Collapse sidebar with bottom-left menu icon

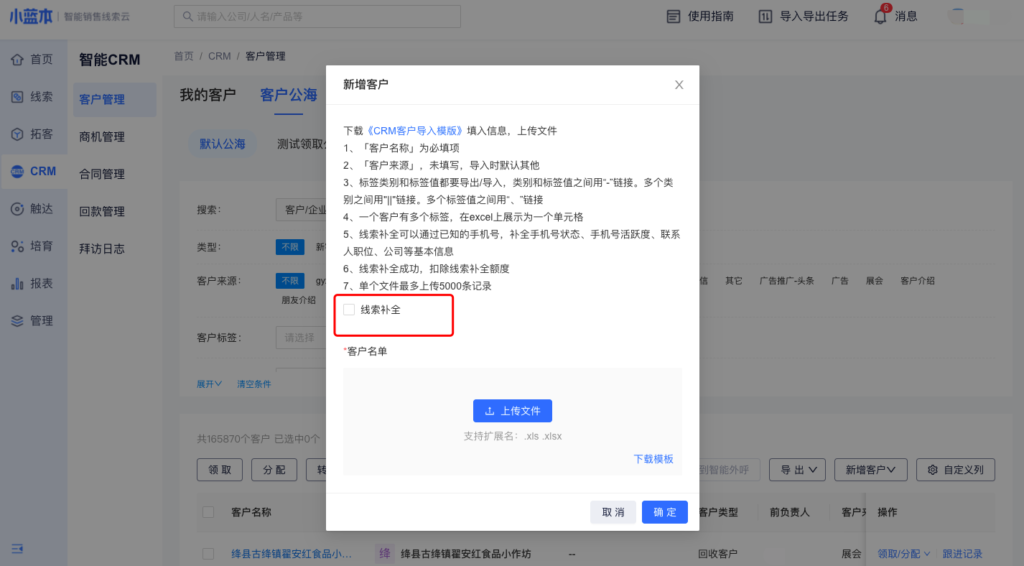pos(17,548)
